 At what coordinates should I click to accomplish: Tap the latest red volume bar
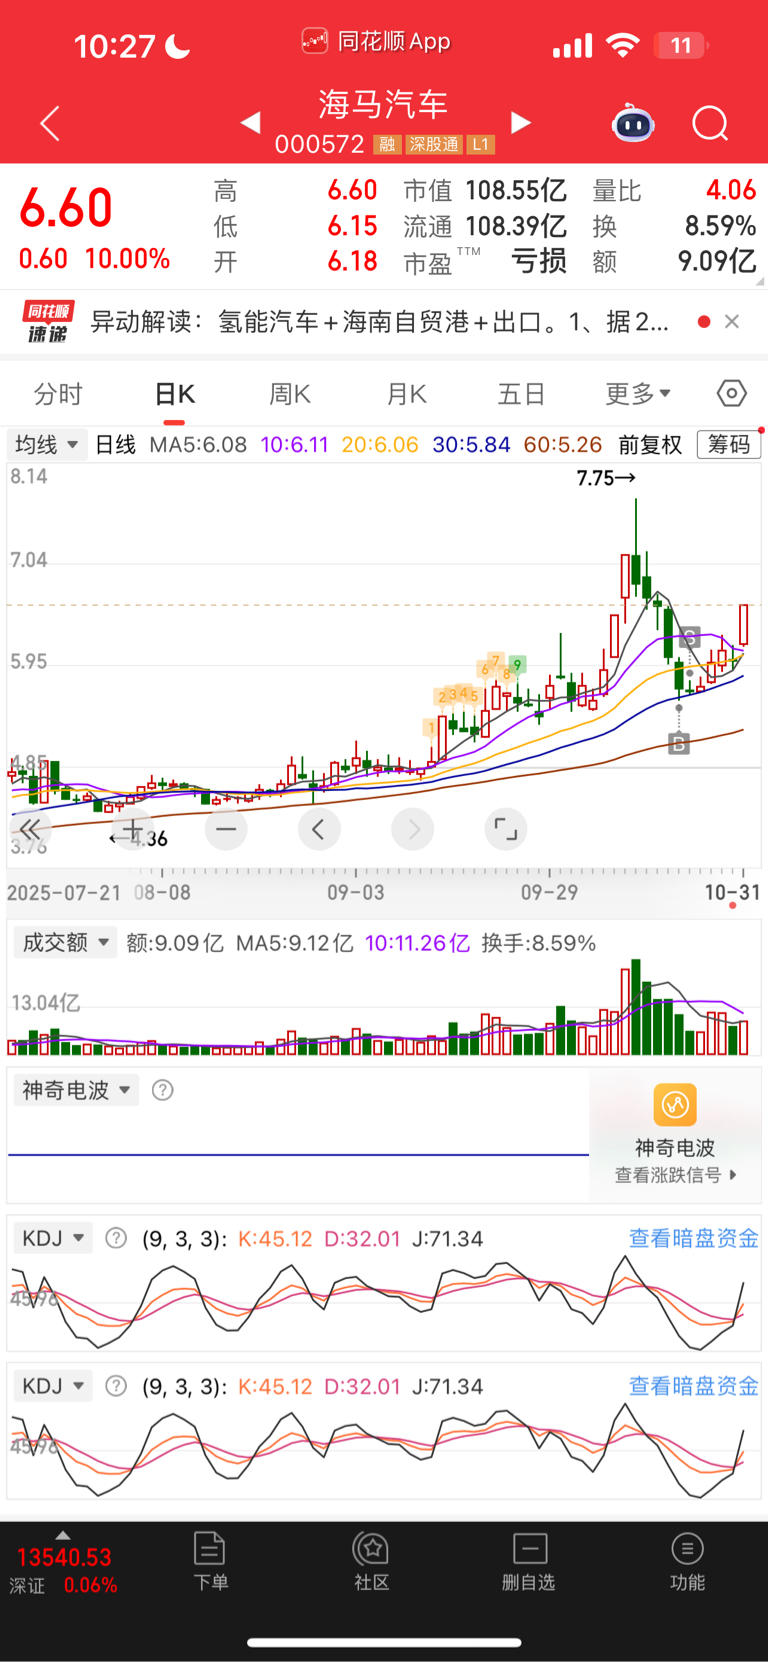point(743,1037)
